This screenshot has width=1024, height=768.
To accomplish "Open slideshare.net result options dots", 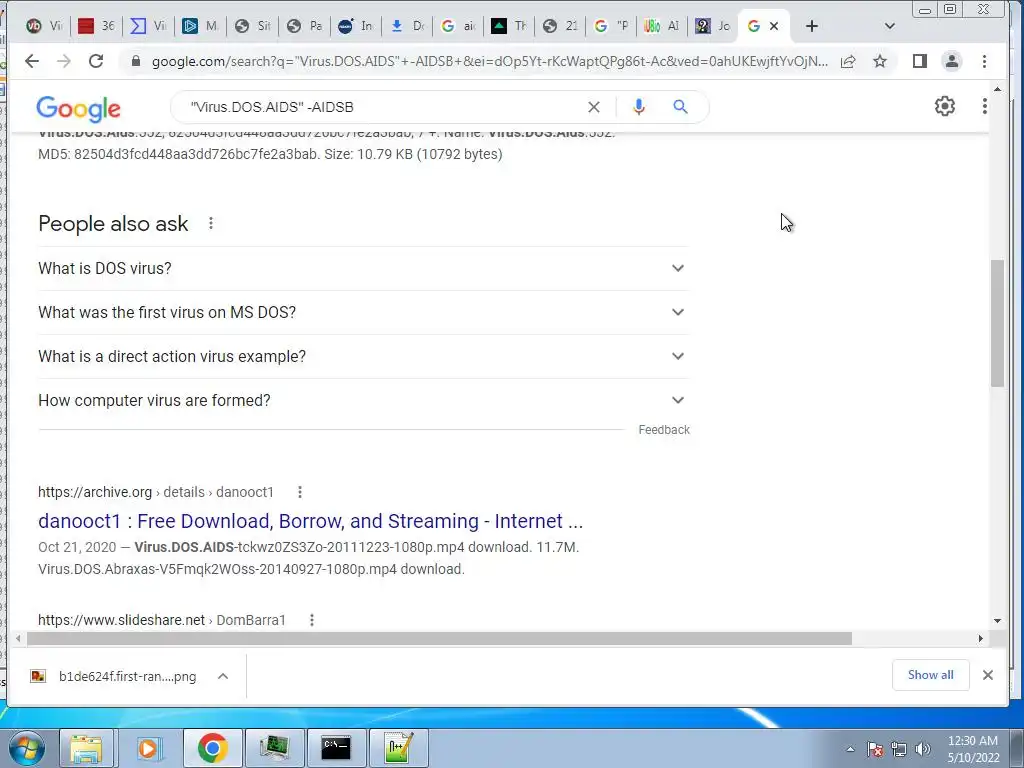I will click(x=312, y=620).
